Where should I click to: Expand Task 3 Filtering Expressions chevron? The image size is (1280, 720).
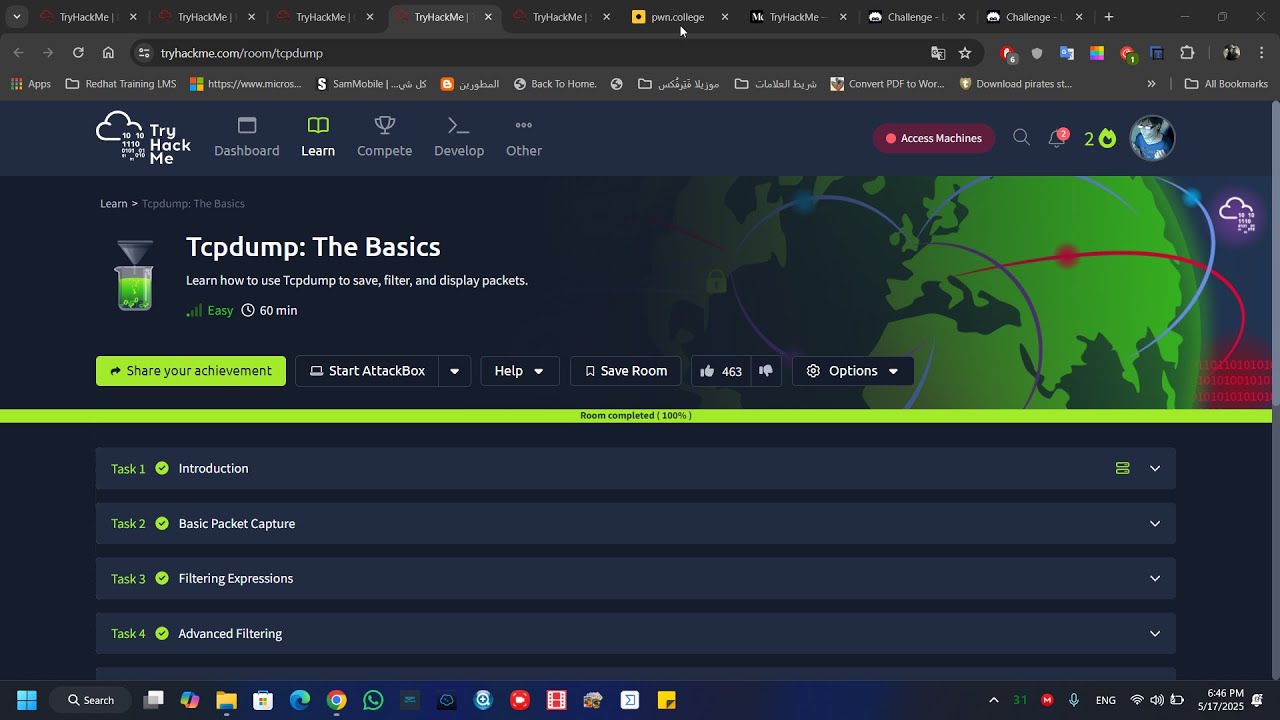(x=1155, y=578)
